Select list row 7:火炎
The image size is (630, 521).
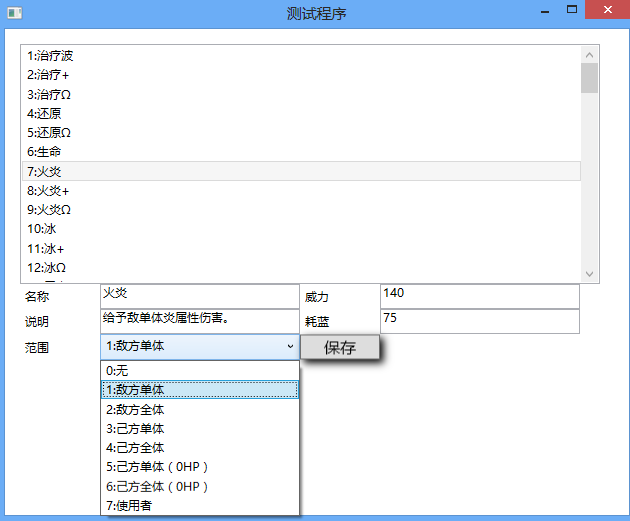coord(301,171)
